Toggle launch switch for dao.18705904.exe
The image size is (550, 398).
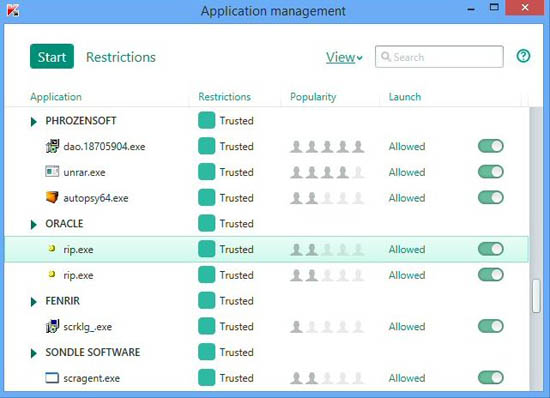coord(491,146)
